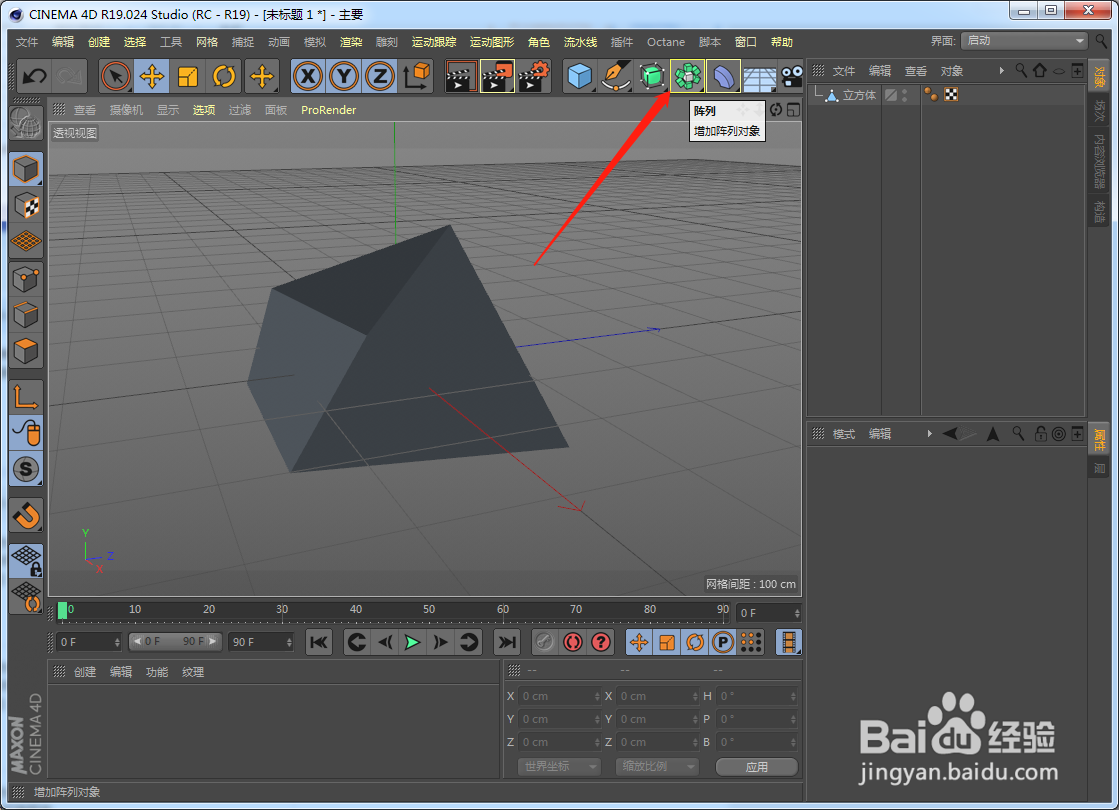This screenshot has height=810, width=1119.
Task: Expand Attribute Manager menu overflow arrow
Action: tap(929, 433)
